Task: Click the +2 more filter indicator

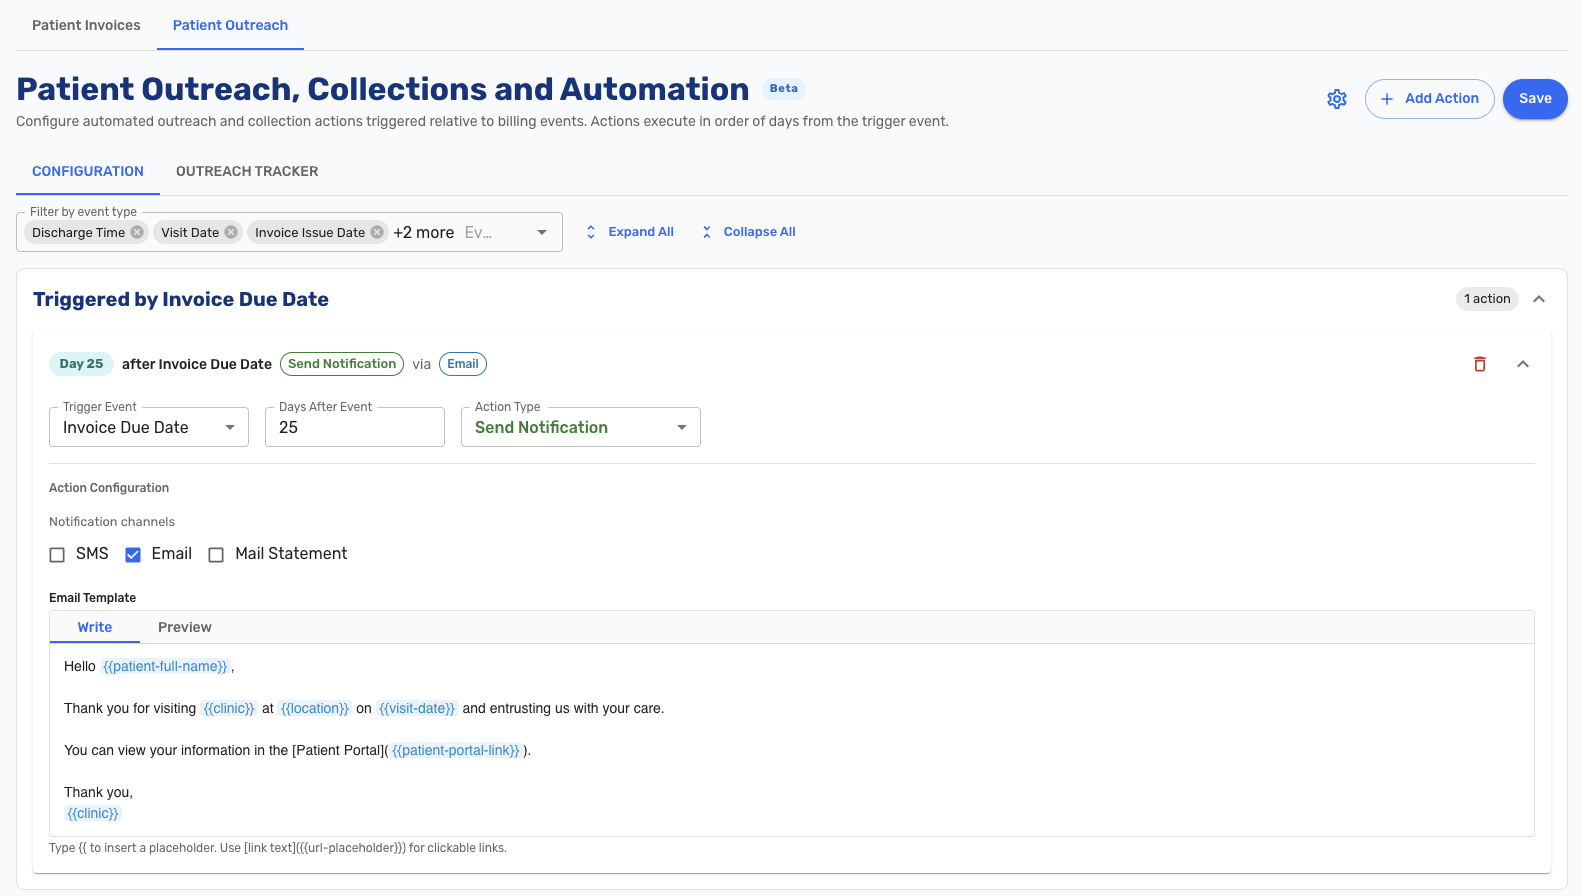Action: click(x=424, y=232)
